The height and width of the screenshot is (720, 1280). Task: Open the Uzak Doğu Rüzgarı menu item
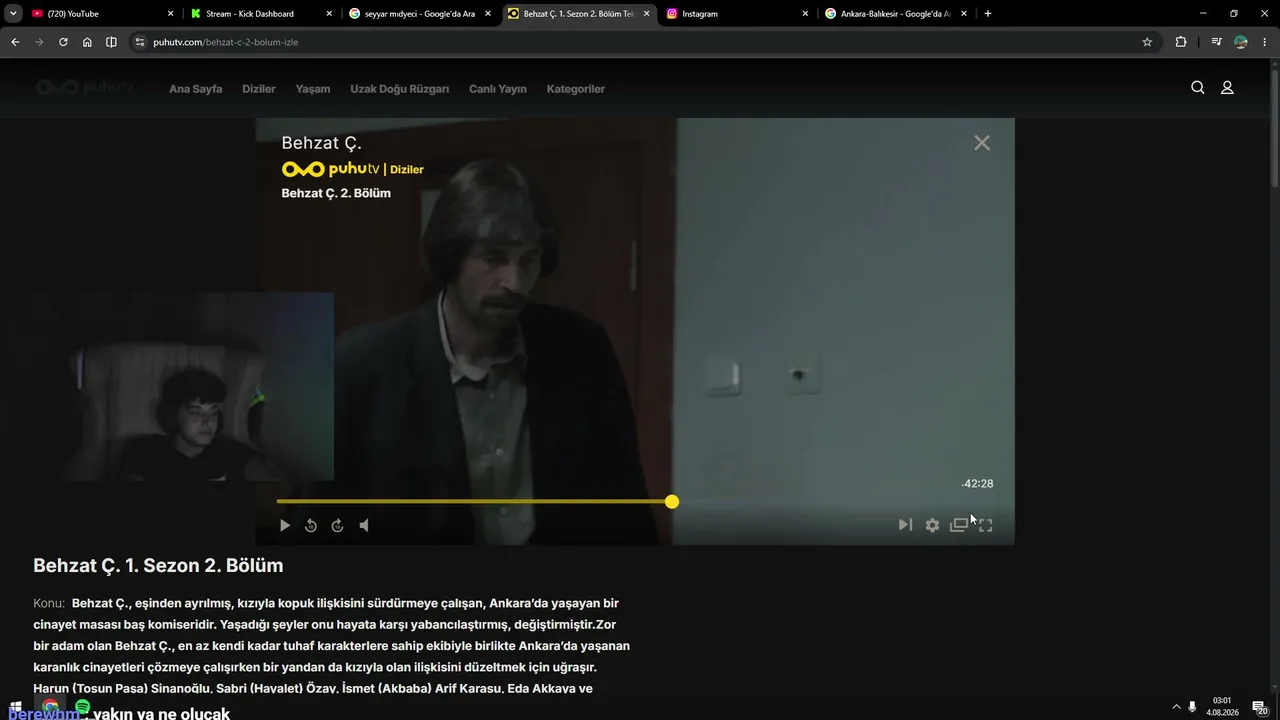(x=399, y=89)
